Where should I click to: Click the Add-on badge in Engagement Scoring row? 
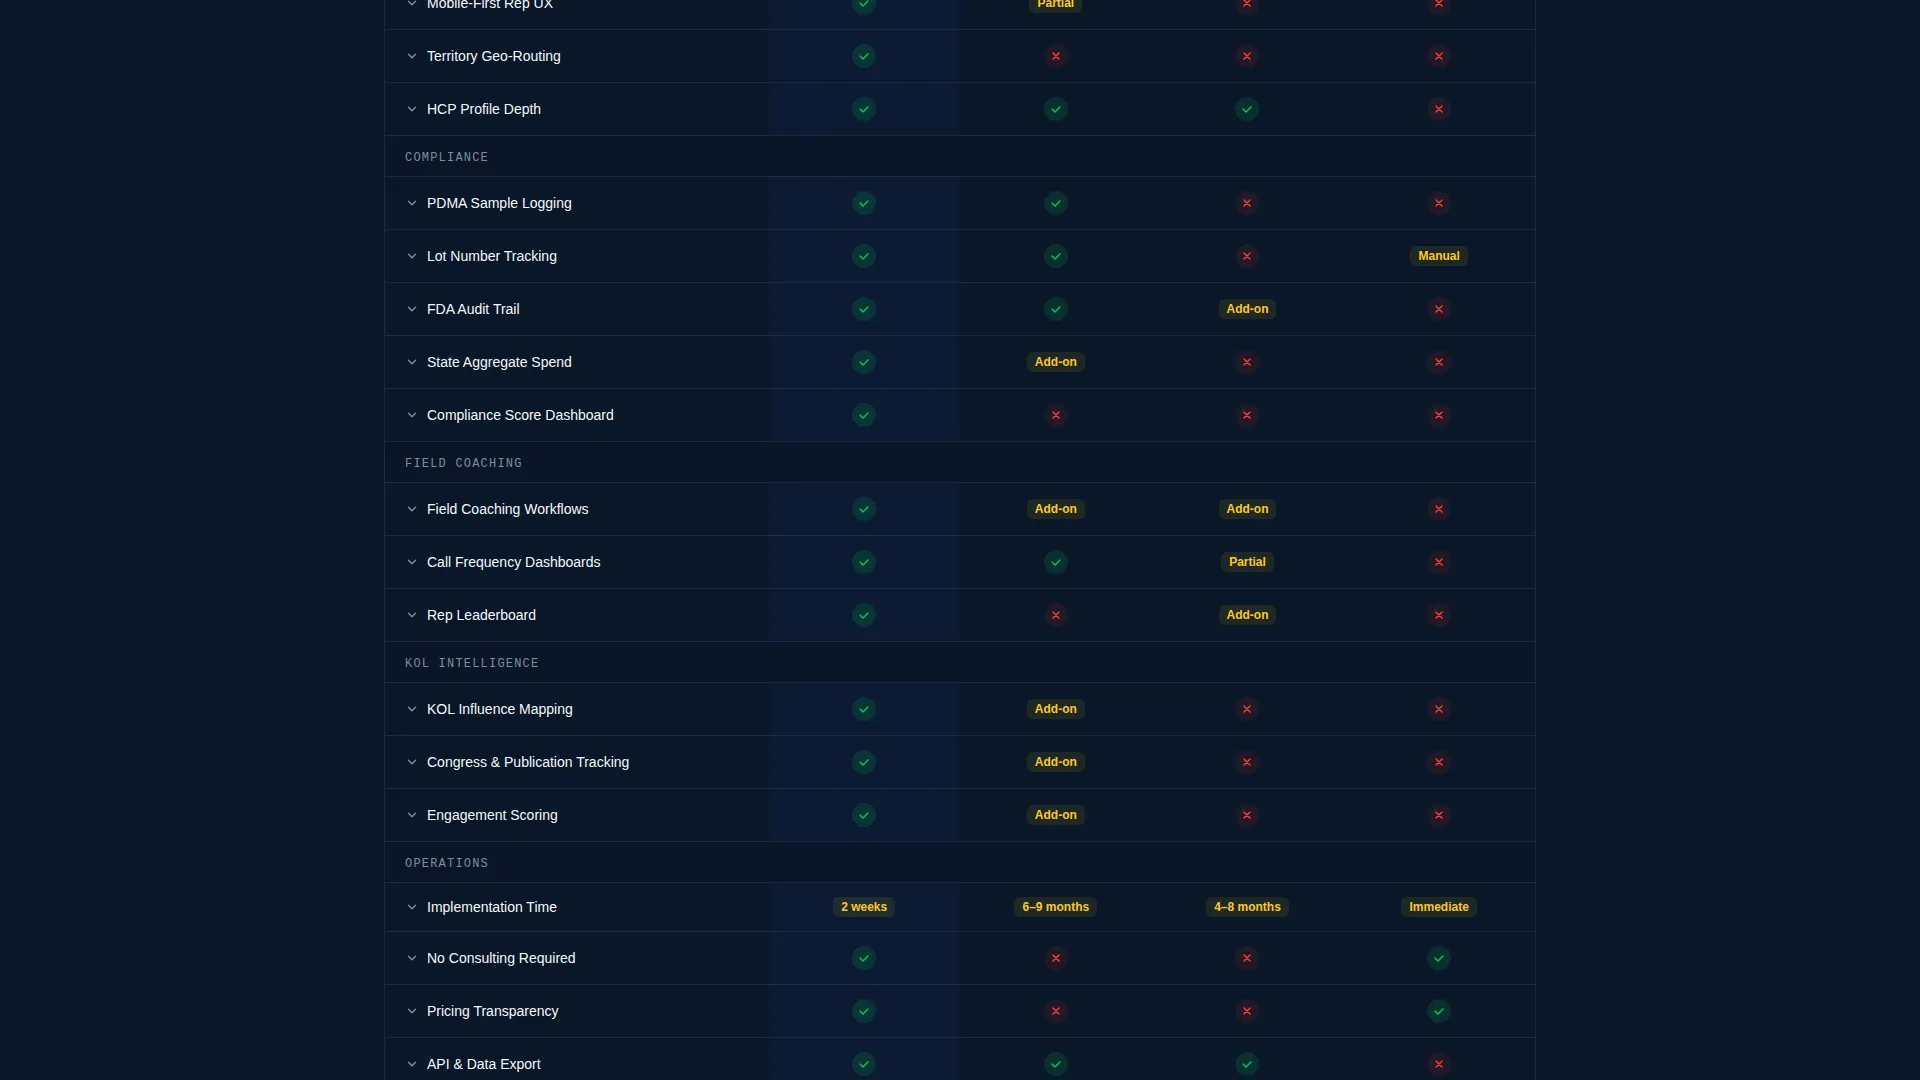point(1056,815)
